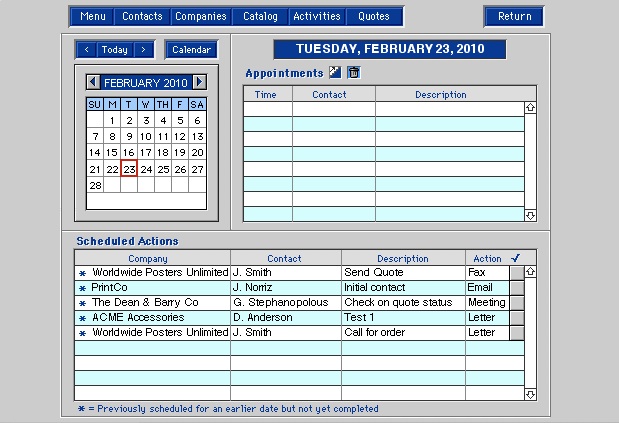
Task: Go to the next day arrow
Action: [x=143, y=50]
